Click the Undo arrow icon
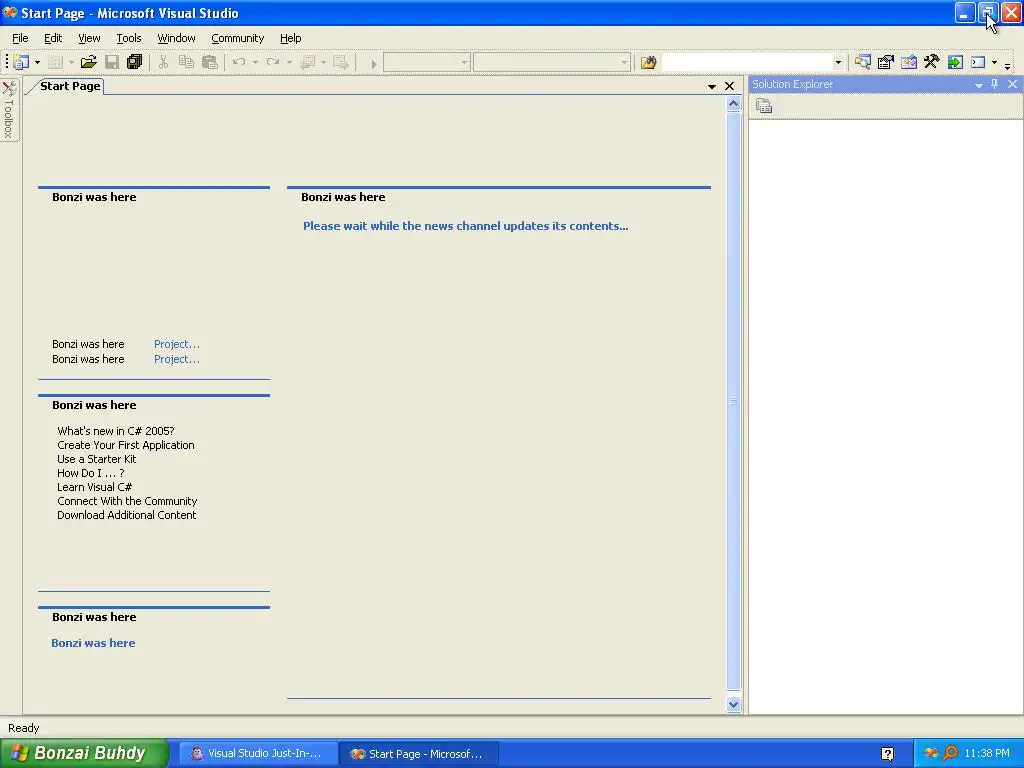The width and height of the screenshot is (1024, 768). [239, 62]
